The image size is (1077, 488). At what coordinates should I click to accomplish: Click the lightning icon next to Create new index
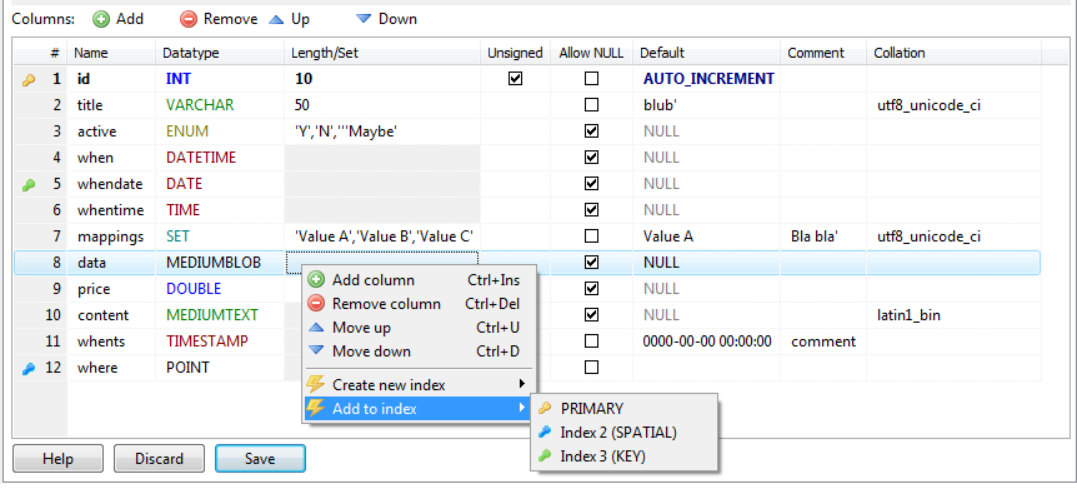coord(315,385)
